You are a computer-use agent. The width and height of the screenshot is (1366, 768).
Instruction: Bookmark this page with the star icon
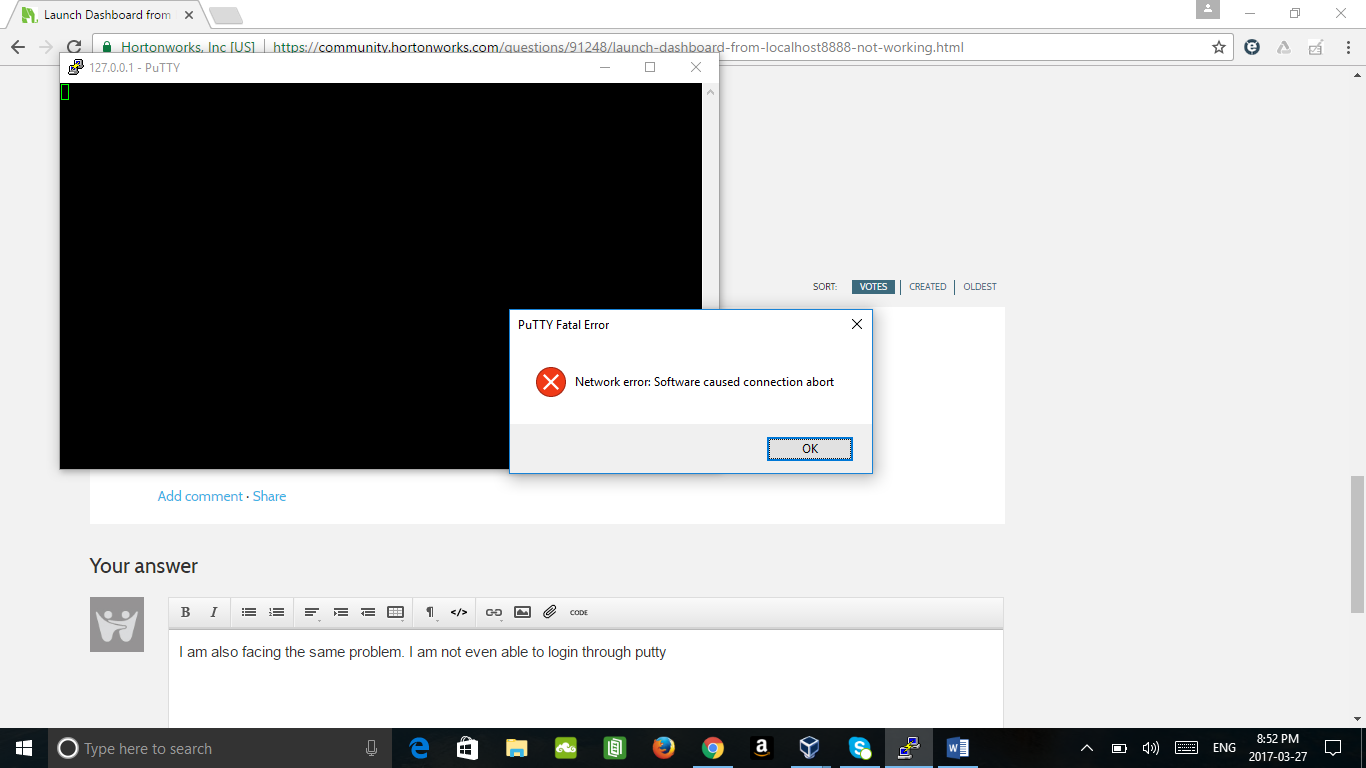coord(1220,46)
